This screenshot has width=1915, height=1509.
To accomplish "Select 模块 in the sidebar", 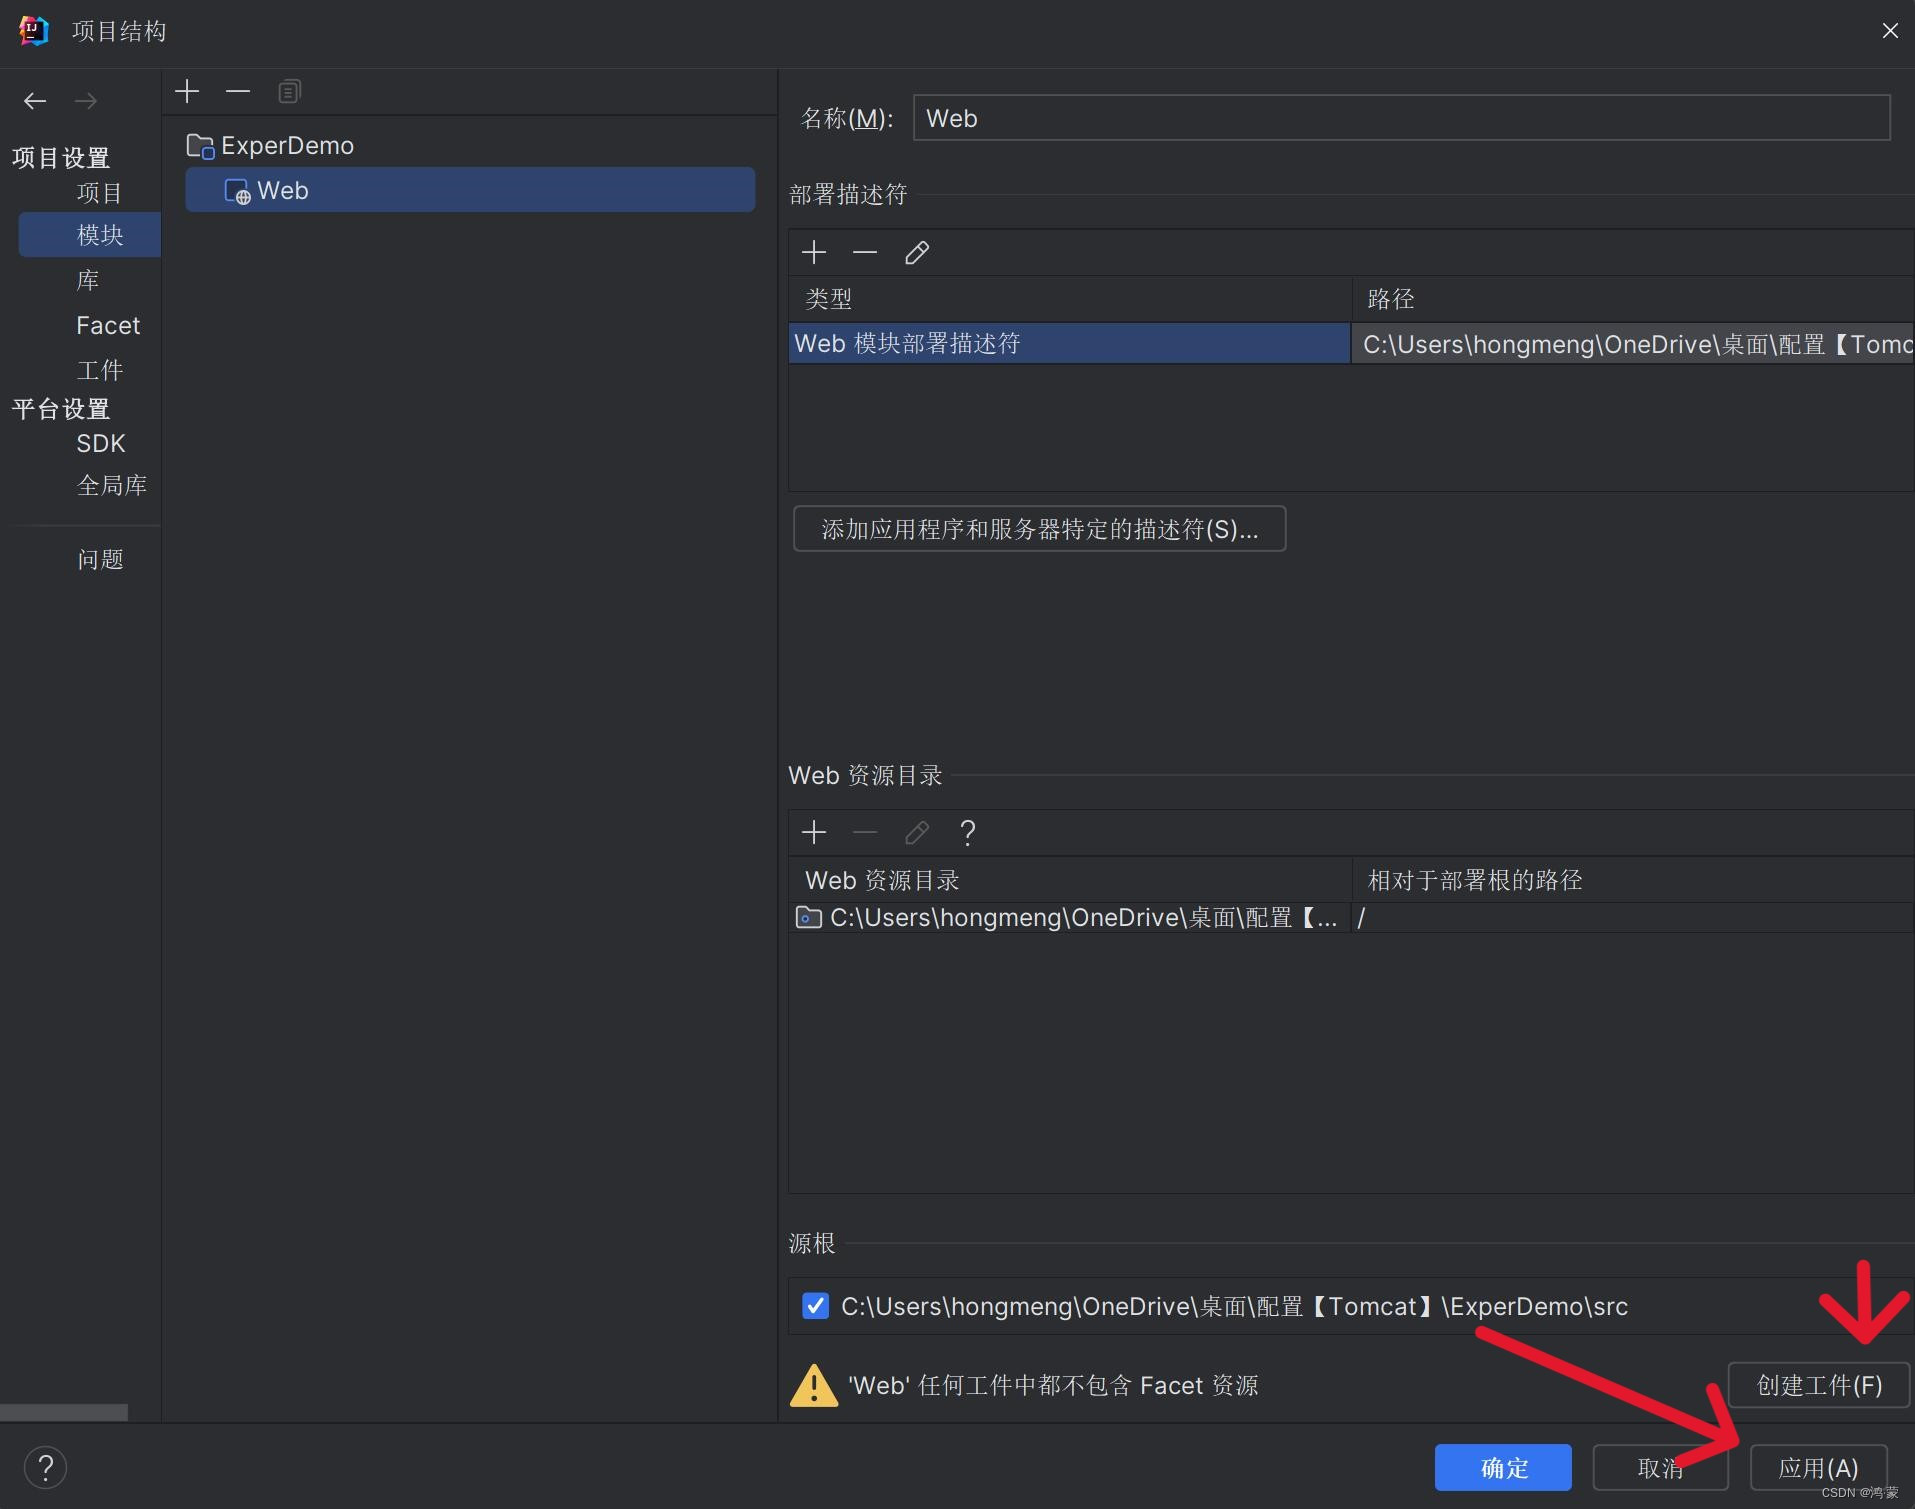I will pyautogui.click(x=90, y=235).
